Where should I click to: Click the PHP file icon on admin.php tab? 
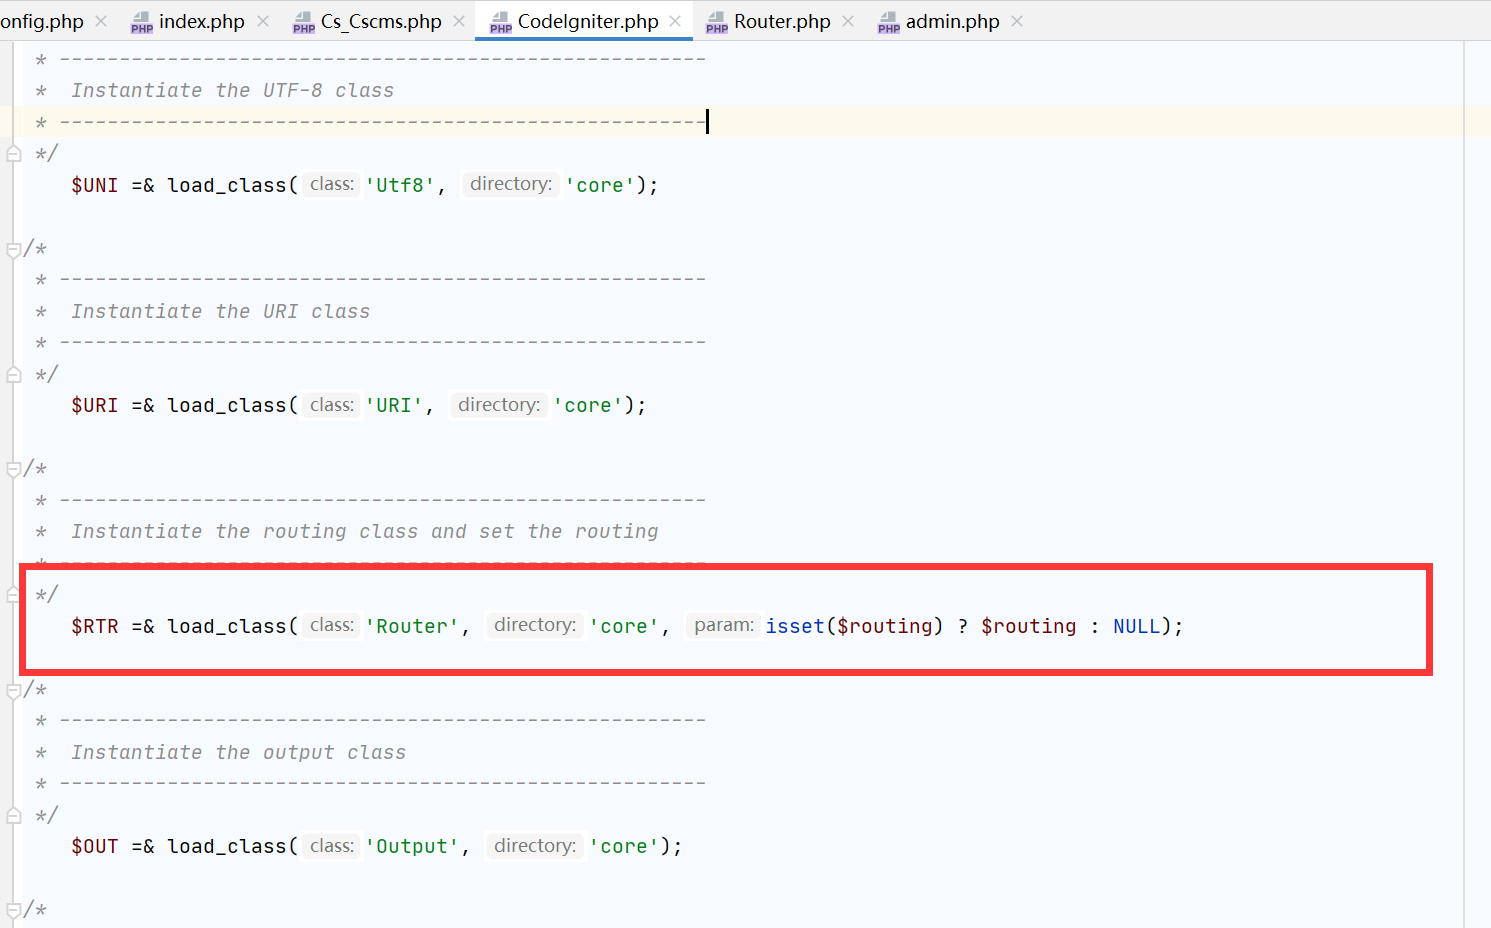pos(889,22)
